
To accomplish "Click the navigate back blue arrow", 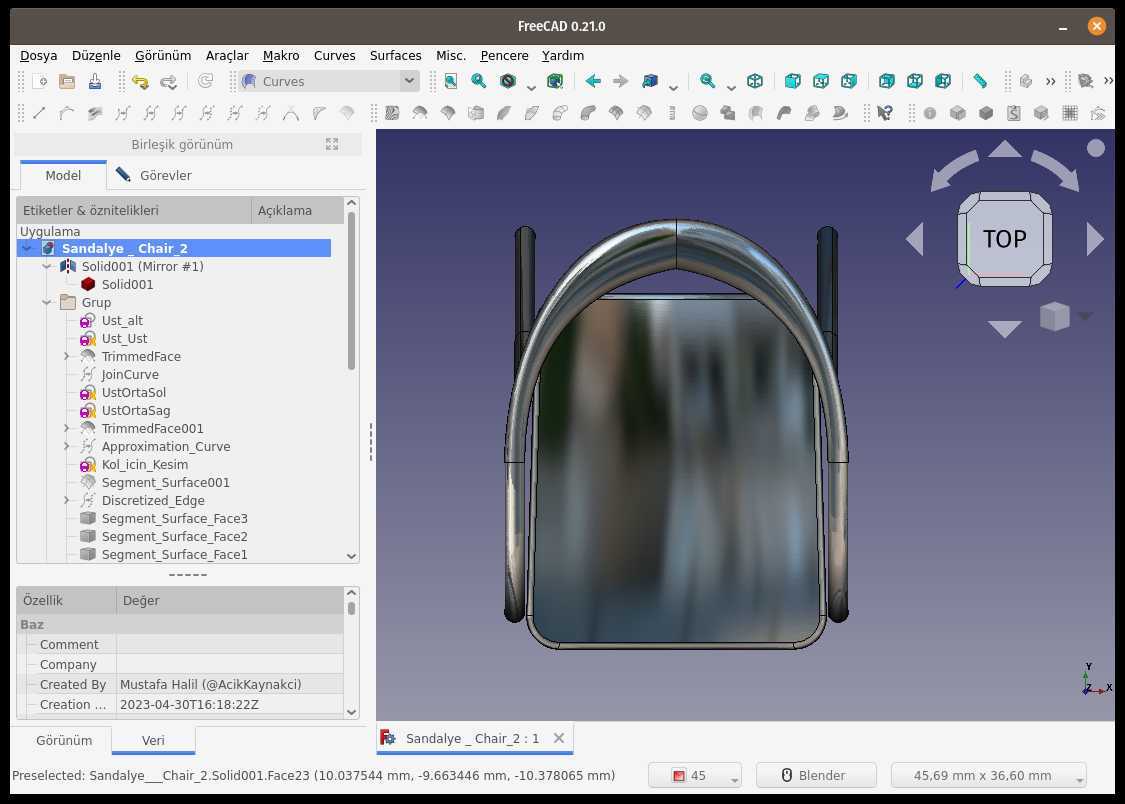I will (x=593, y=81).
